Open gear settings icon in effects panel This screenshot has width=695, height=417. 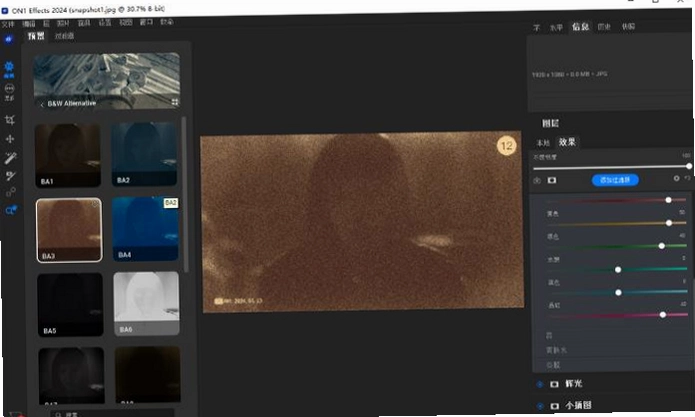tap(676, 178)
